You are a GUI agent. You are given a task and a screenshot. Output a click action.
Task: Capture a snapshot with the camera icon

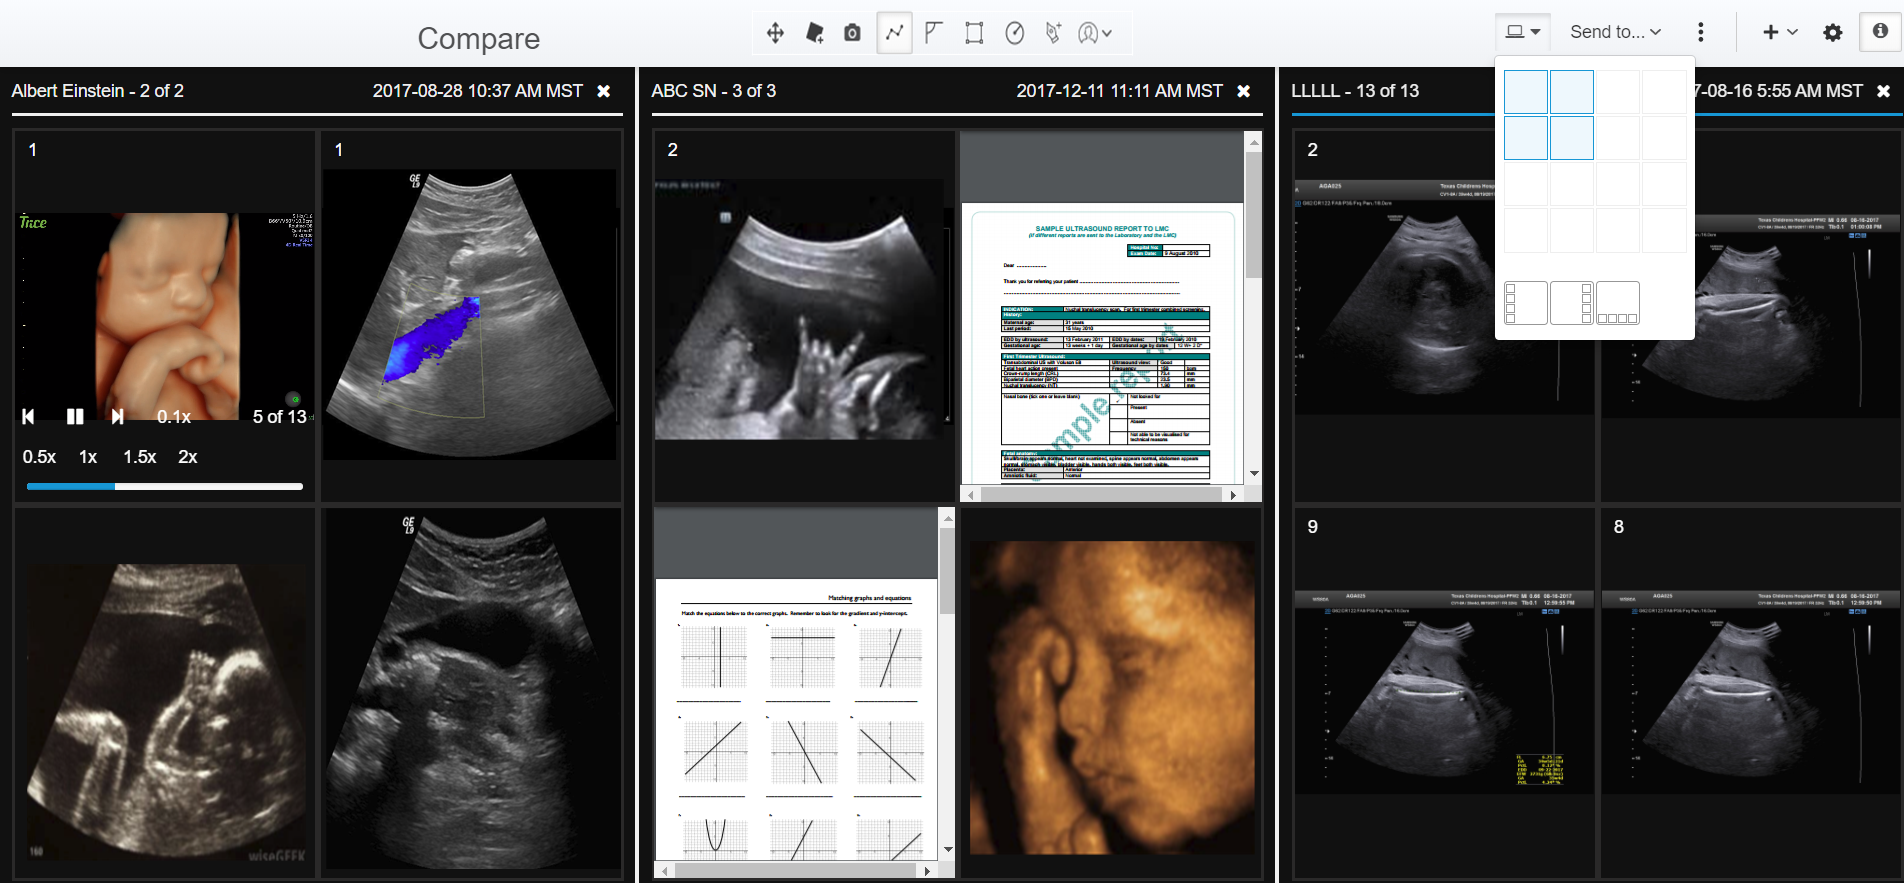pyautogui.click(x=852, y=33)
